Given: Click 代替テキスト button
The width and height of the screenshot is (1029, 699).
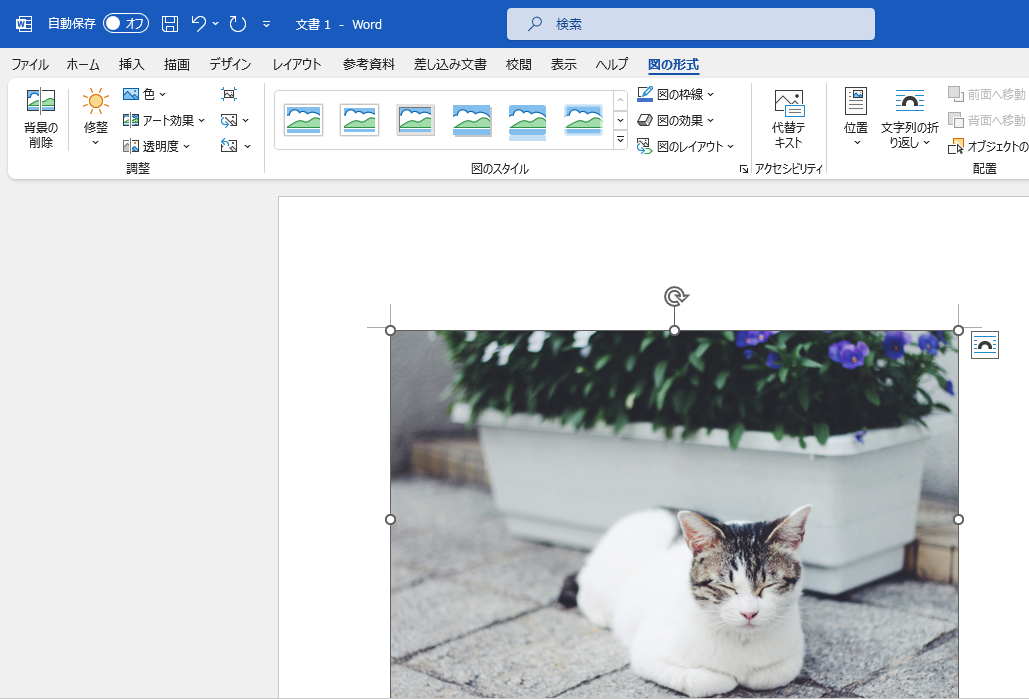Looking at the screenshot, I should [x=789, y=119].
